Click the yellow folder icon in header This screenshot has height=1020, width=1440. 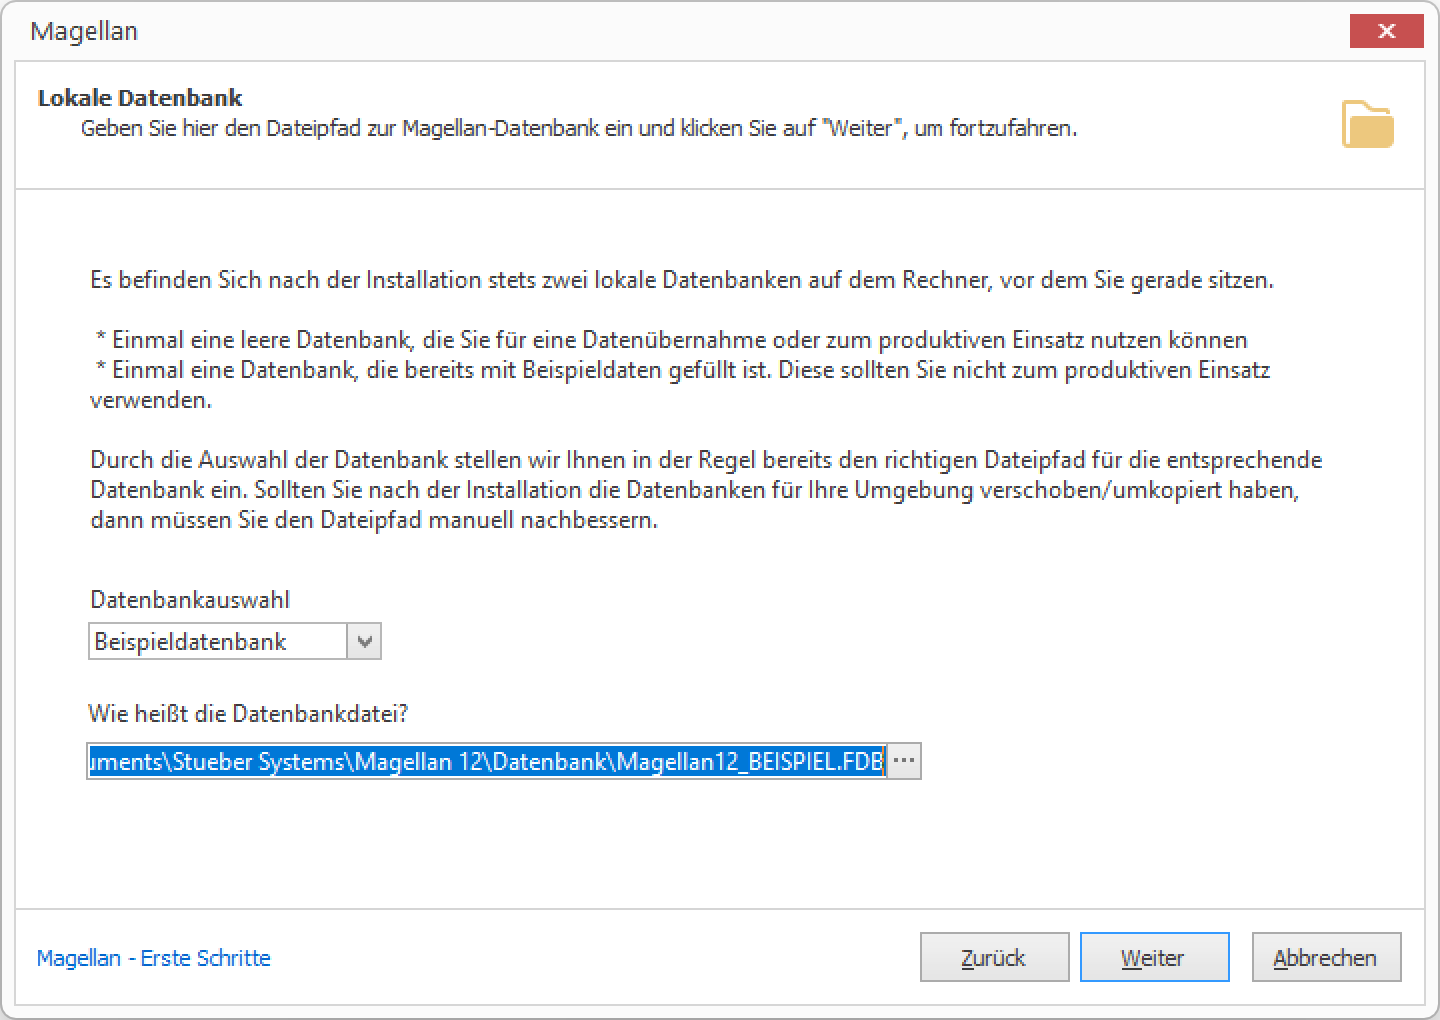click(1367, 124)
